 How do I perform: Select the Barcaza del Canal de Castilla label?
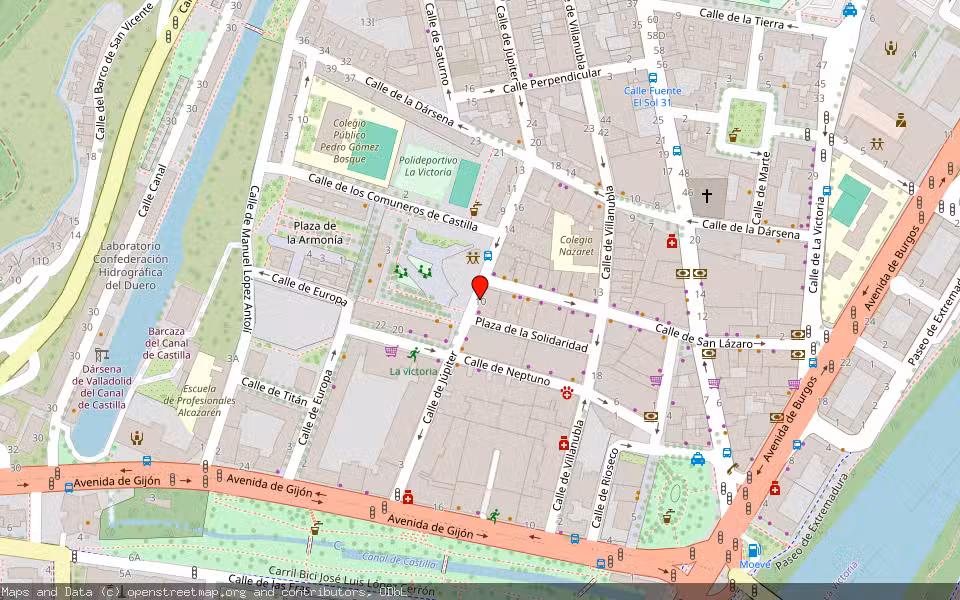click(x=166, y=343)
